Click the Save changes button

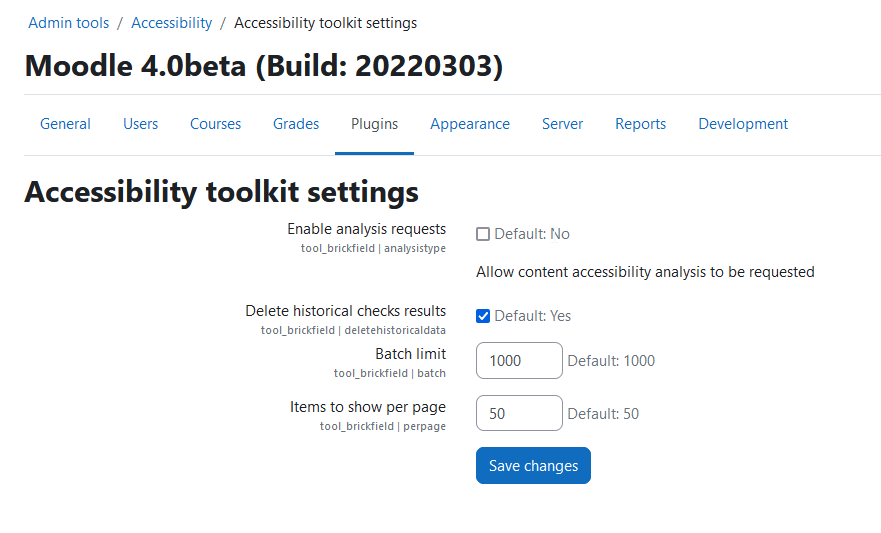(x=533, y=466)
